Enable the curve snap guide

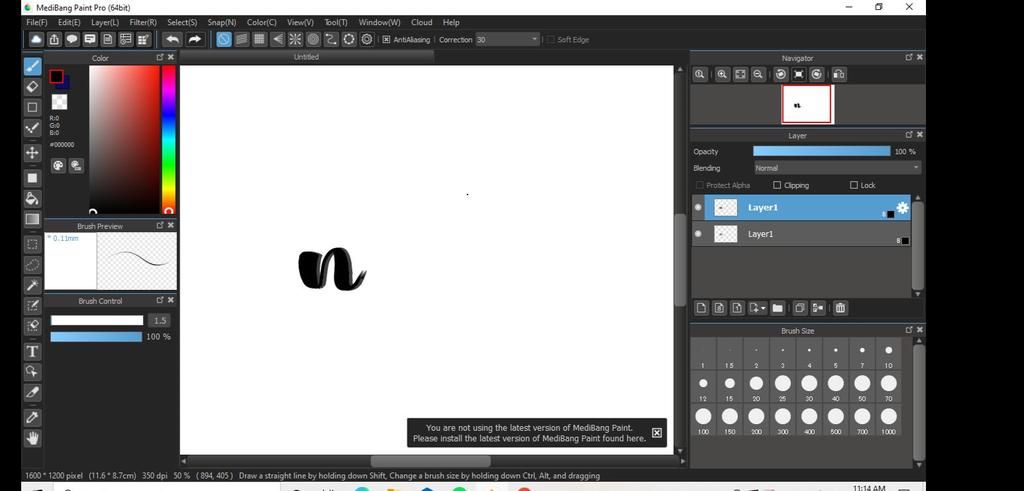(331, 39)
